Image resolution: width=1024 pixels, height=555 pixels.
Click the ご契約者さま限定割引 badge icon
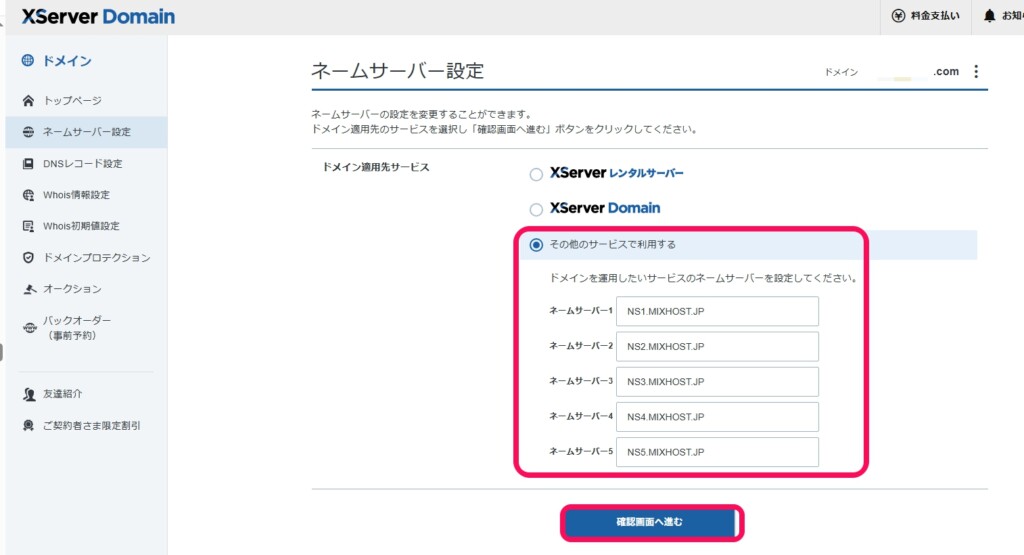pos(28,425)
